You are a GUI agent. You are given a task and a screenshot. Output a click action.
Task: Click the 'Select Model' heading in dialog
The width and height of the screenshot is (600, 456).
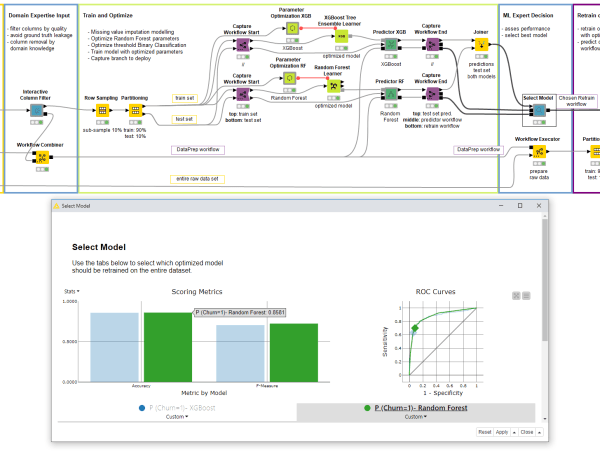tap(99, 248)
